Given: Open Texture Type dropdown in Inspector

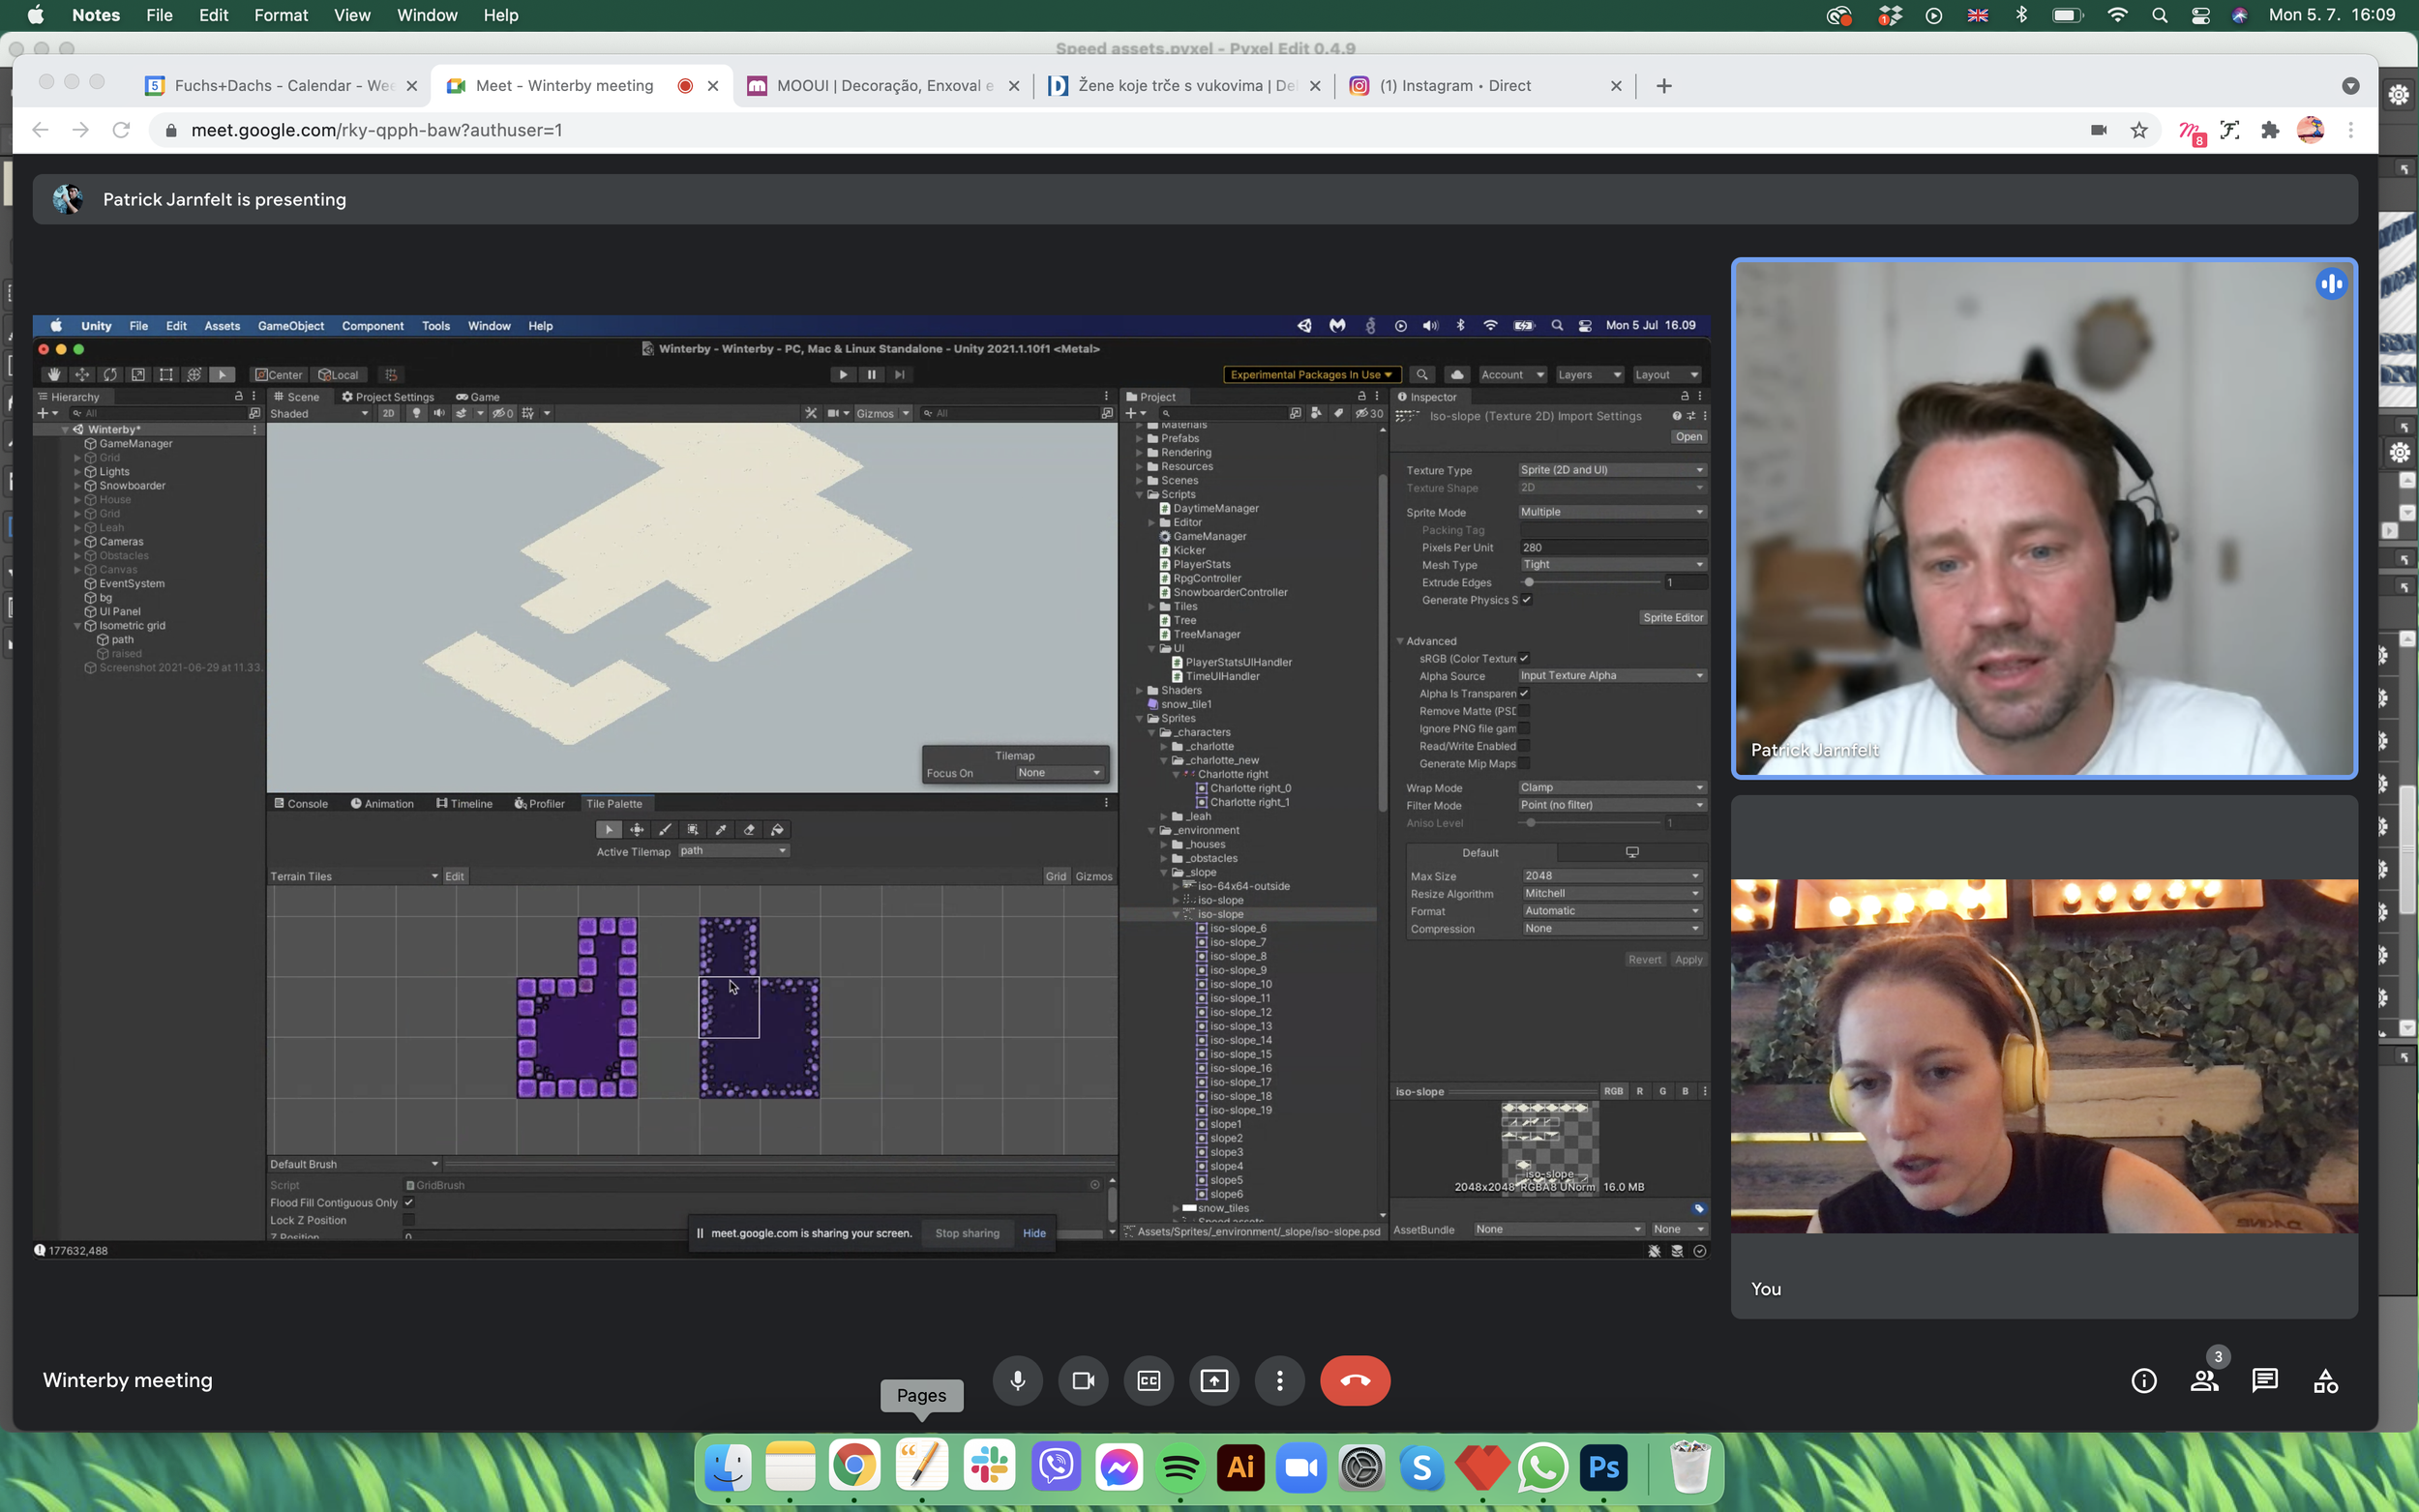Looking at the screenshot, I should (x=1610, y=470).
